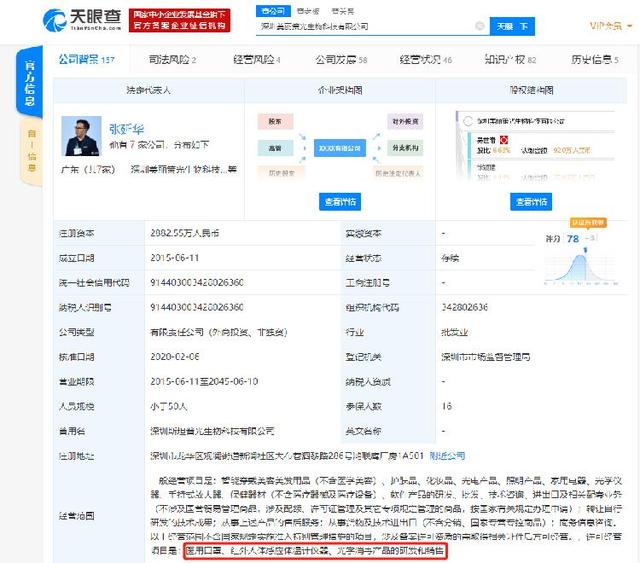Click the 法定代表人 section header

[x=148, y=90]
